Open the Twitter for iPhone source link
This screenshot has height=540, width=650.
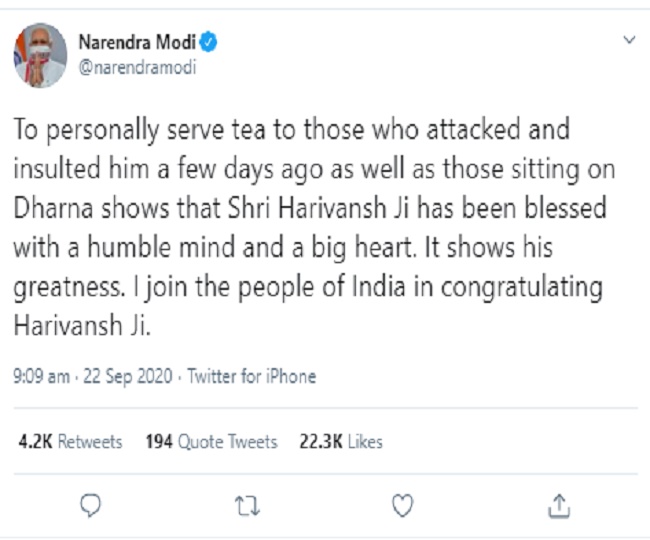pos(252,377)
